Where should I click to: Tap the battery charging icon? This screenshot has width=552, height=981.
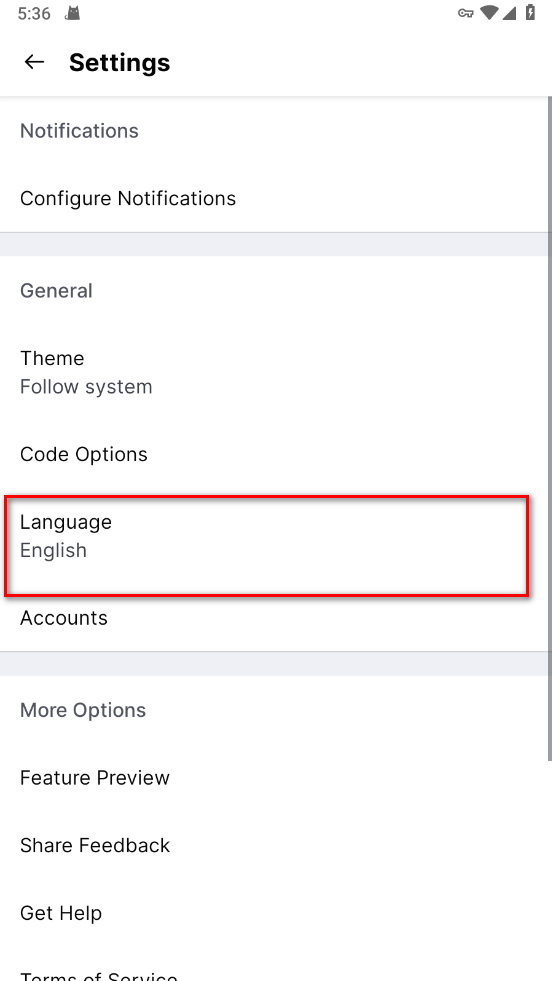pos(530,13)
